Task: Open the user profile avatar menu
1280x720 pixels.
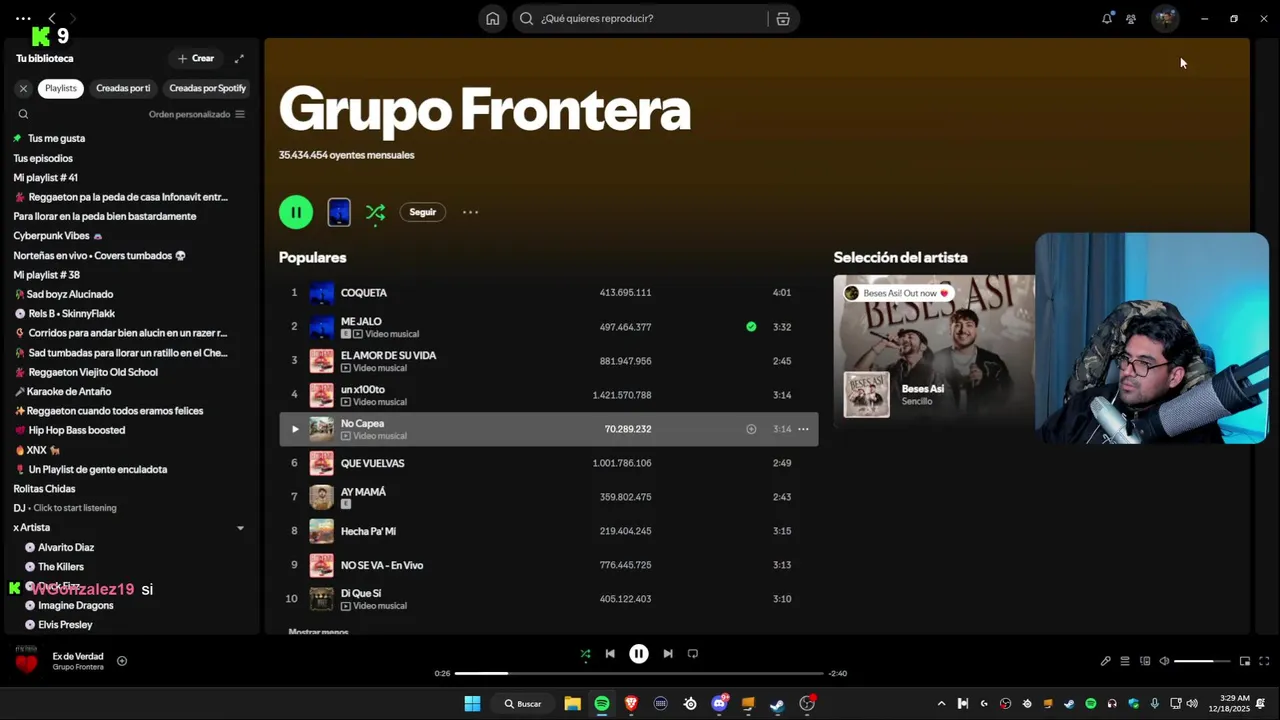Action: [1165, 18]
